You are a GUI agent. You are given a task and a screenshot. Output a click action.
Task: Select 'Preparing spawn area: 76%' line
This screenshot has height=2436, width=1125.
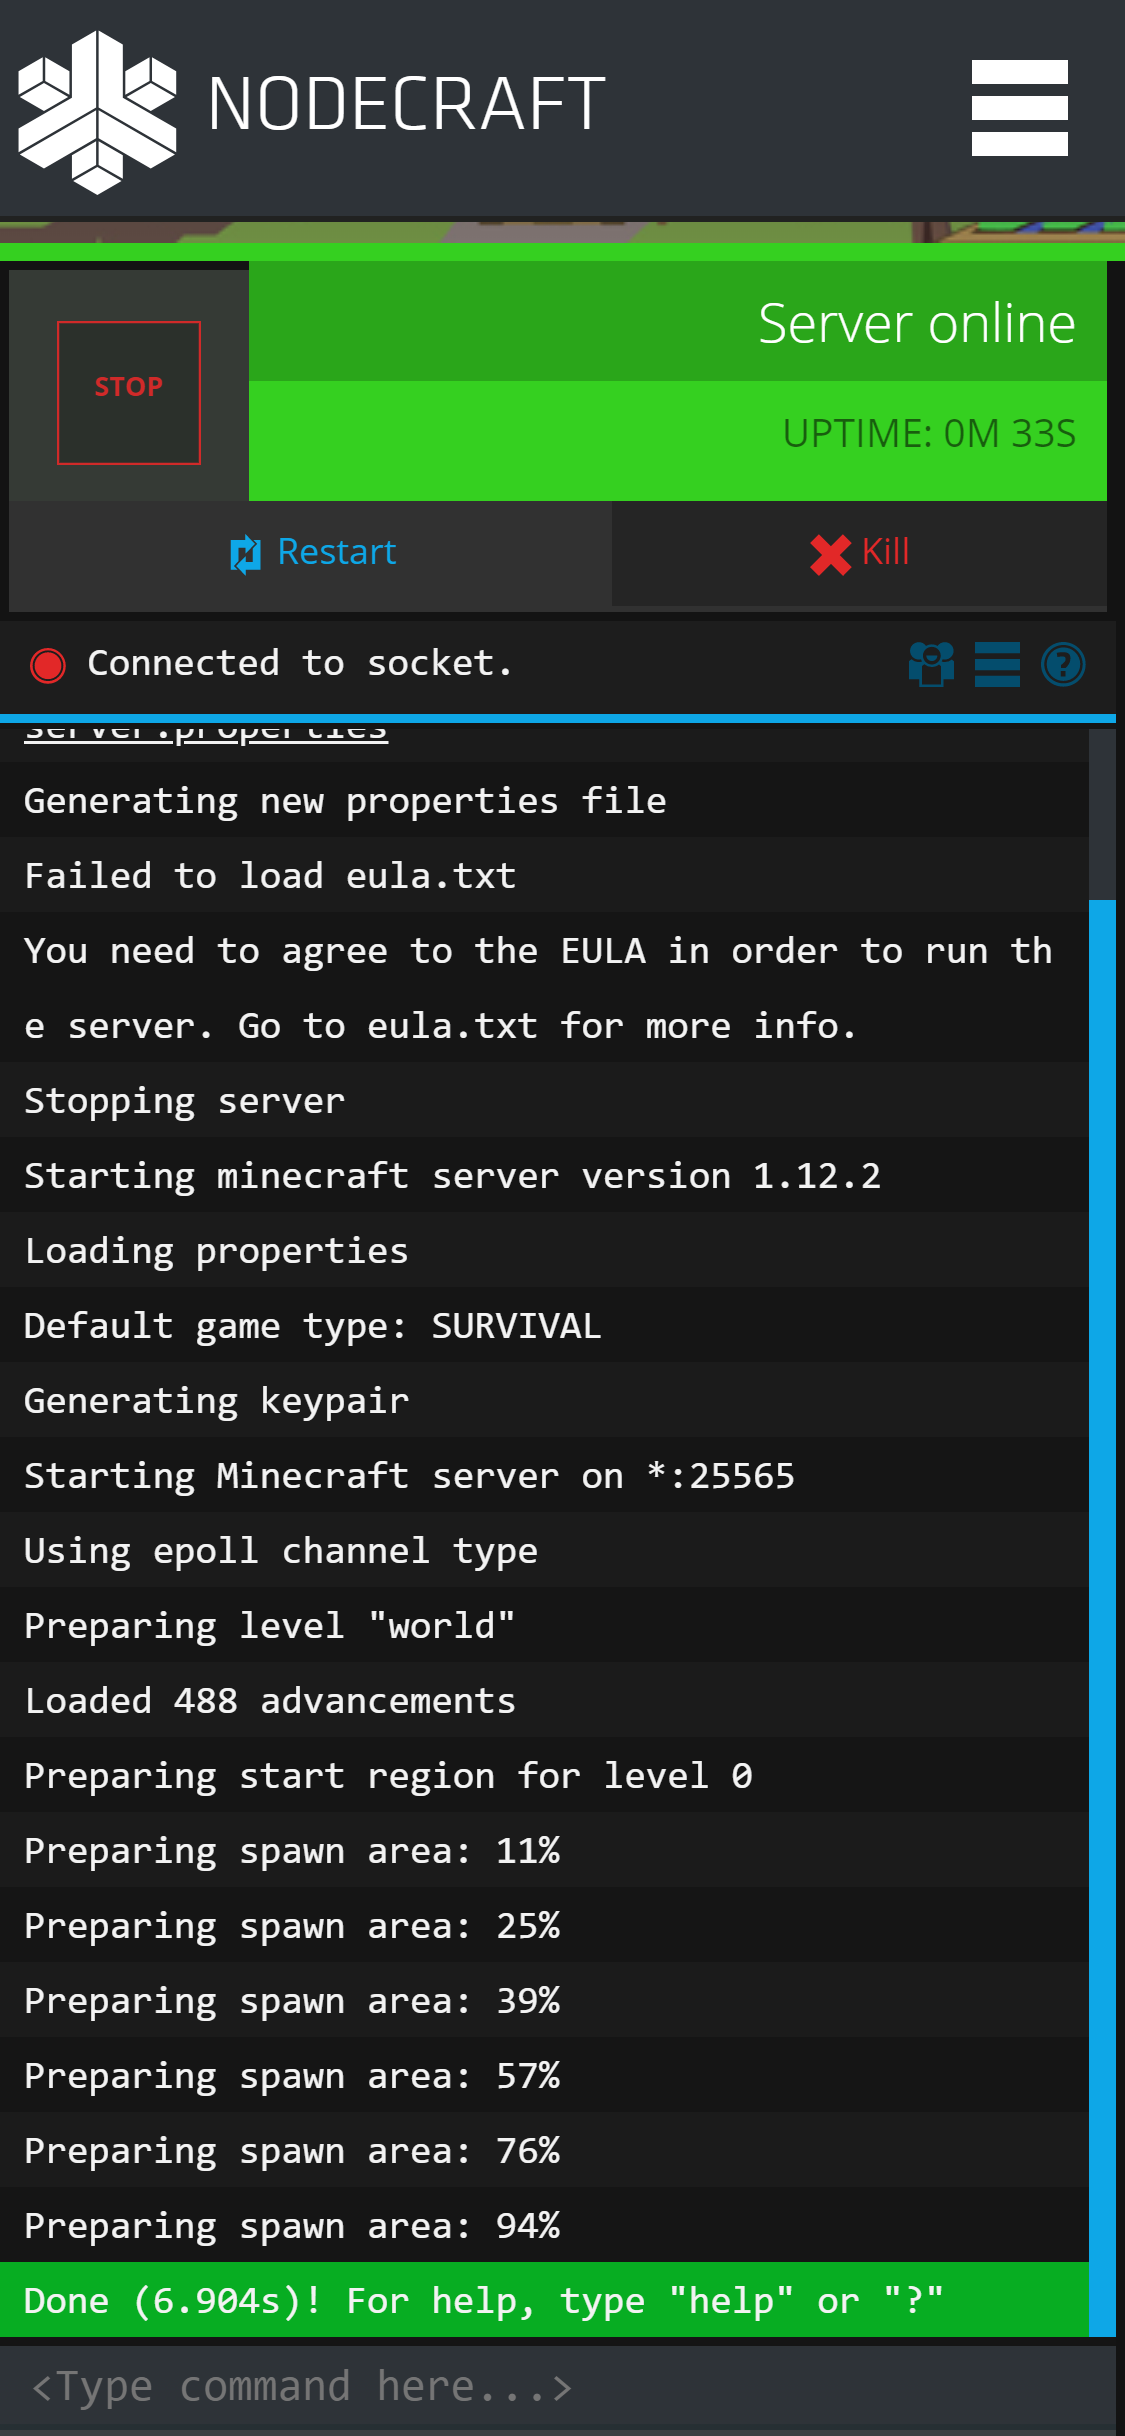click(x=544, y=2149)
